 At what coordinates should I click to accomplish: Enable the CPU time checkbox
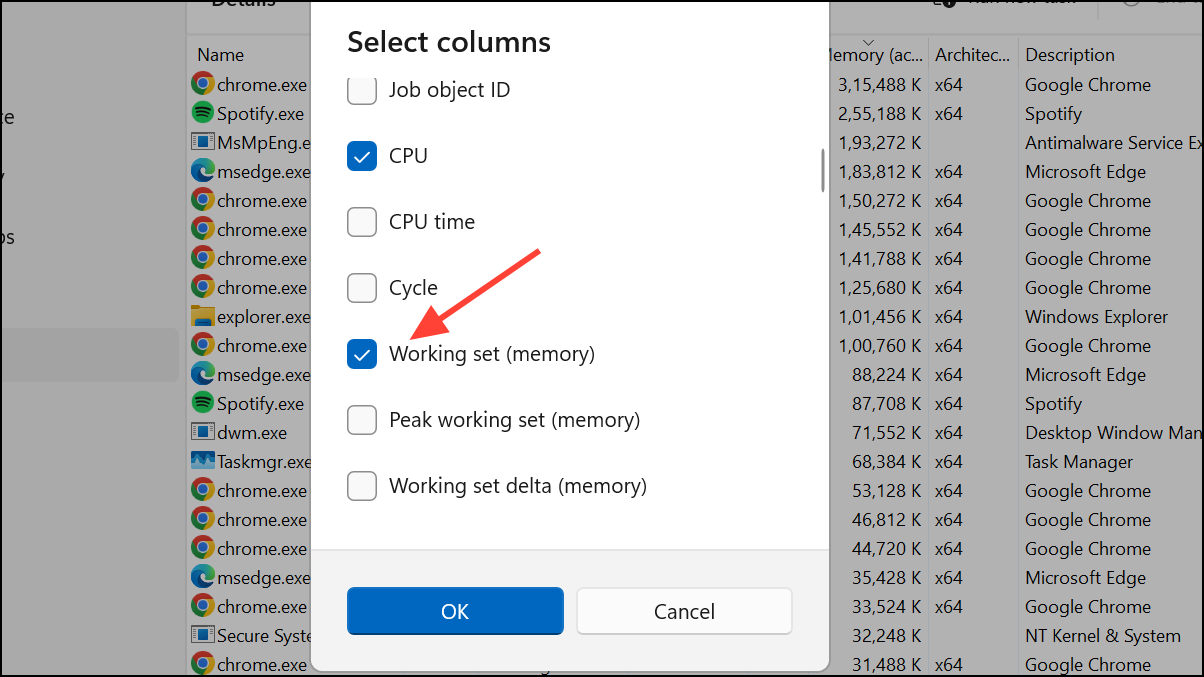tap(361, 222)
